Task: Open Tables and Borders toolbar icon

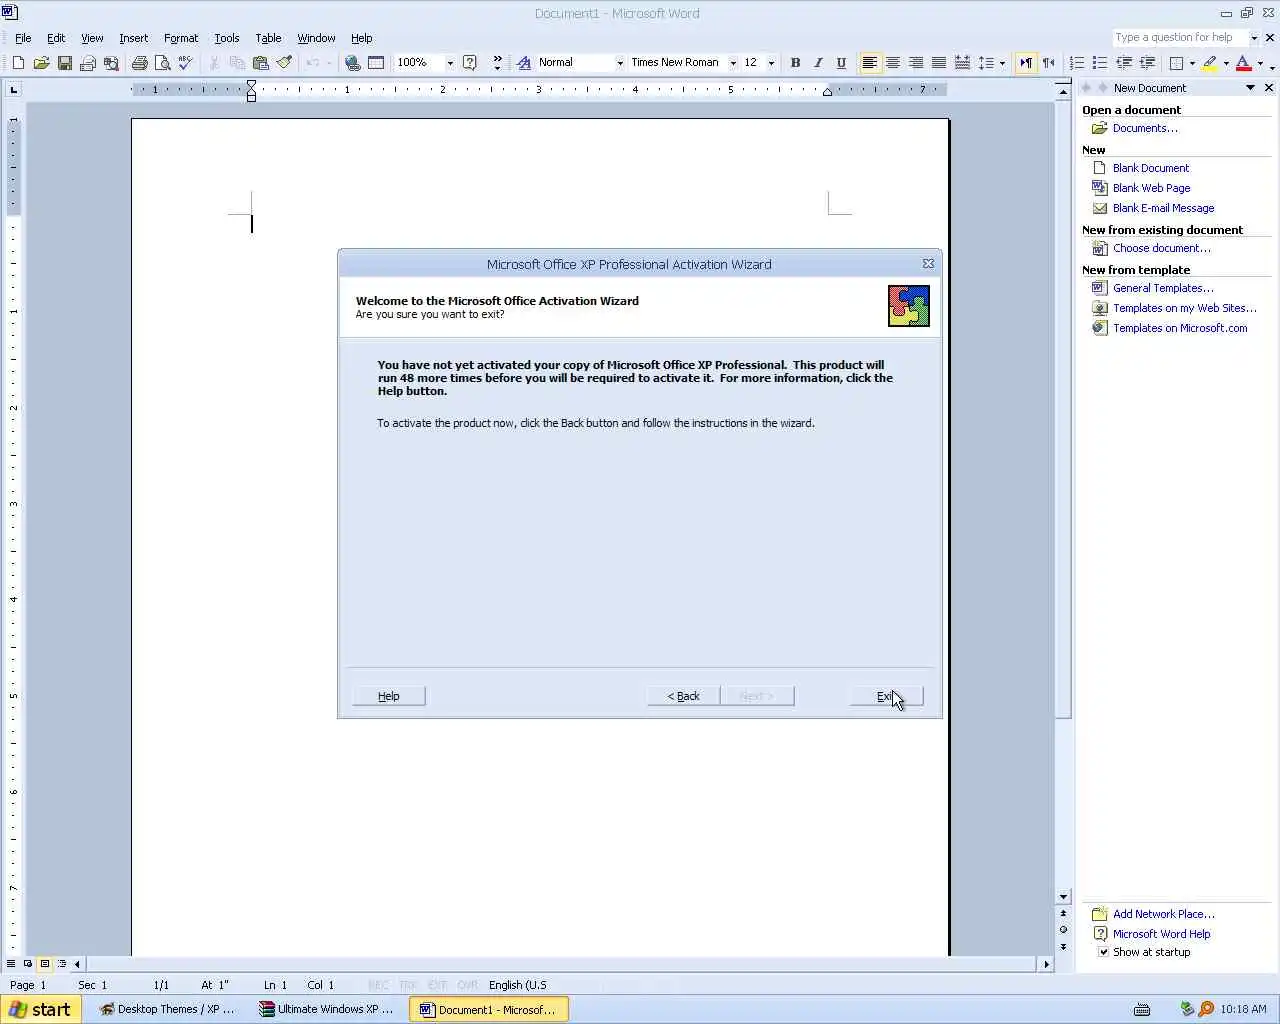Action: click(x=376, y=63)
